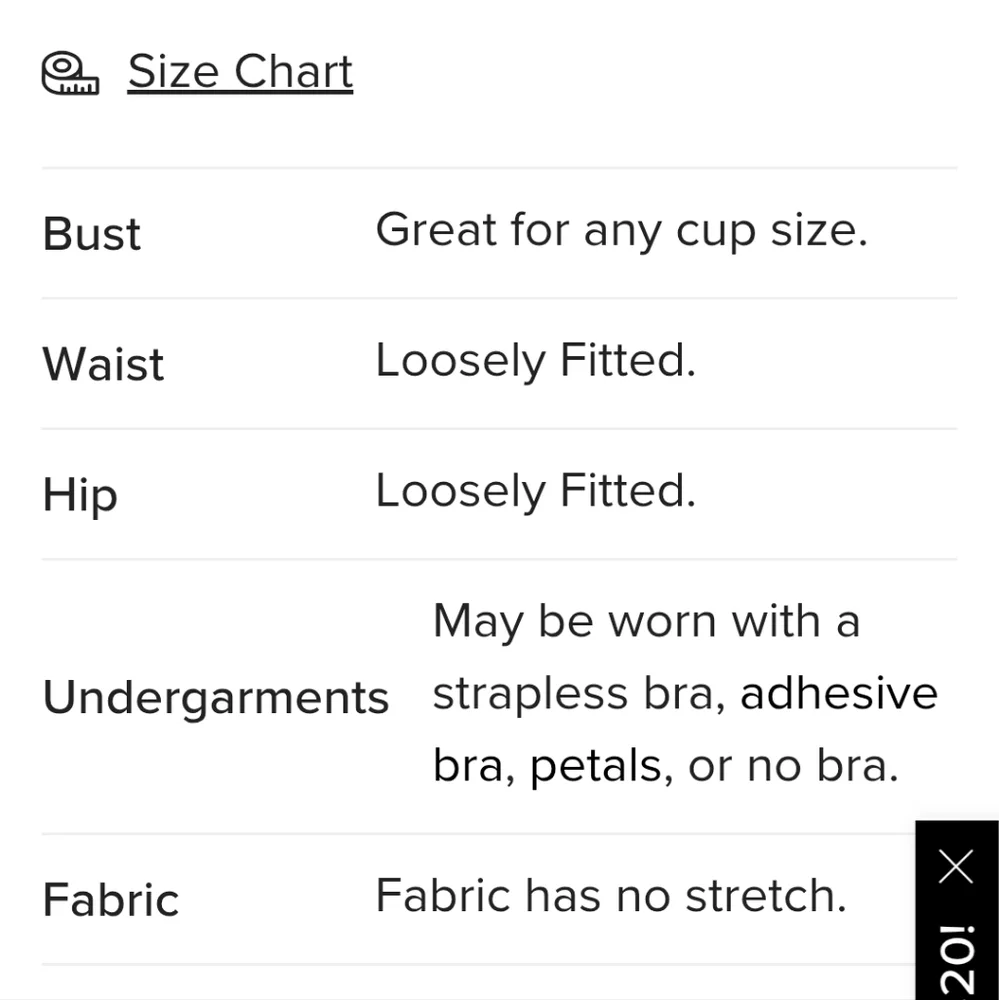Click the Waist row's 'Loosely Fitted' value
Viewport: 999px width, 1000px height.
tap(535, 361)
